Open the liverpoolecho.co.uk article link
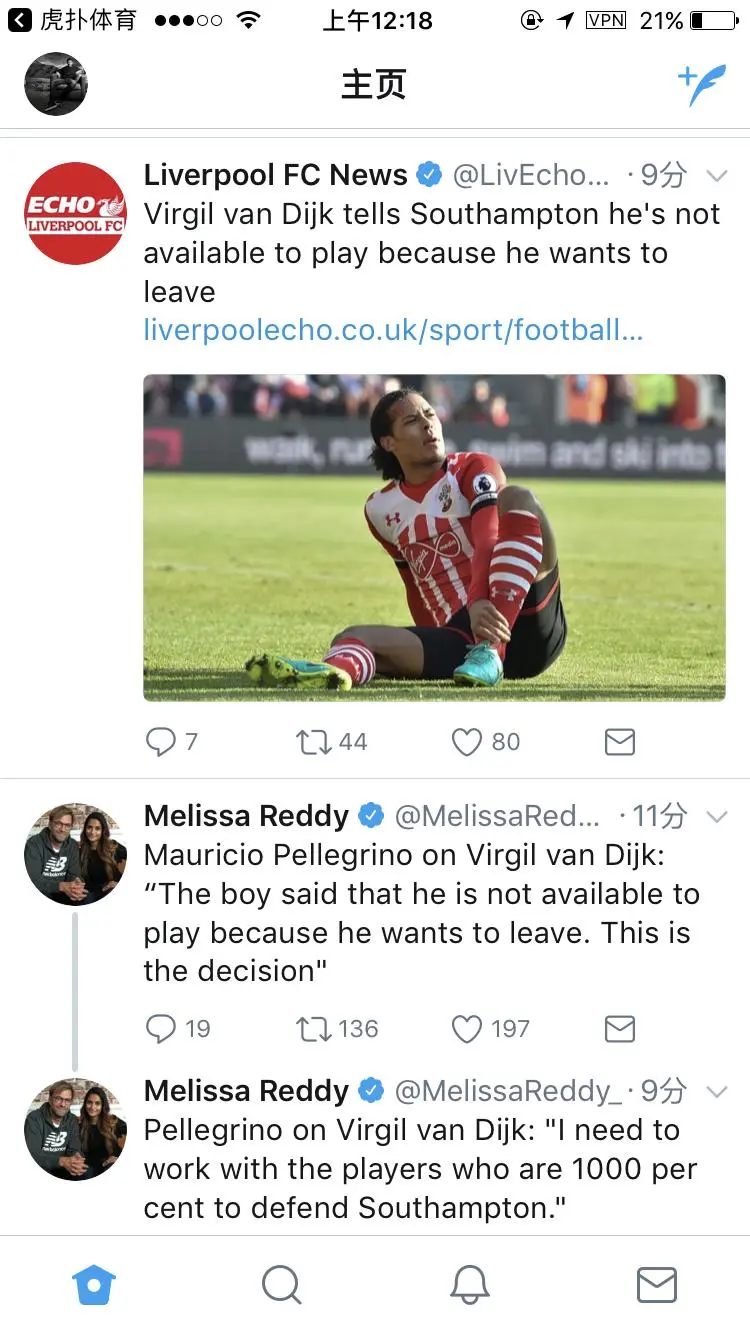Image resolution: width=750 pixels, height=1334 pixels. [x=393, y=331]
